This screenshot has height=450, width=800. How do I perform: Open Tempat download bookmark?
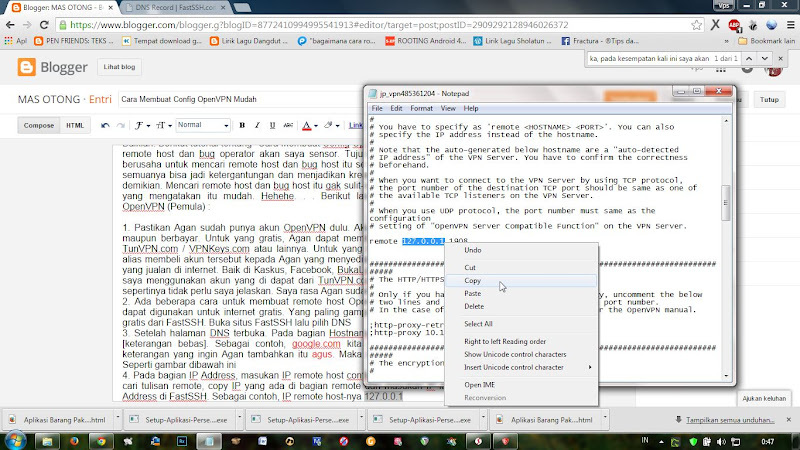pos(162,41)
